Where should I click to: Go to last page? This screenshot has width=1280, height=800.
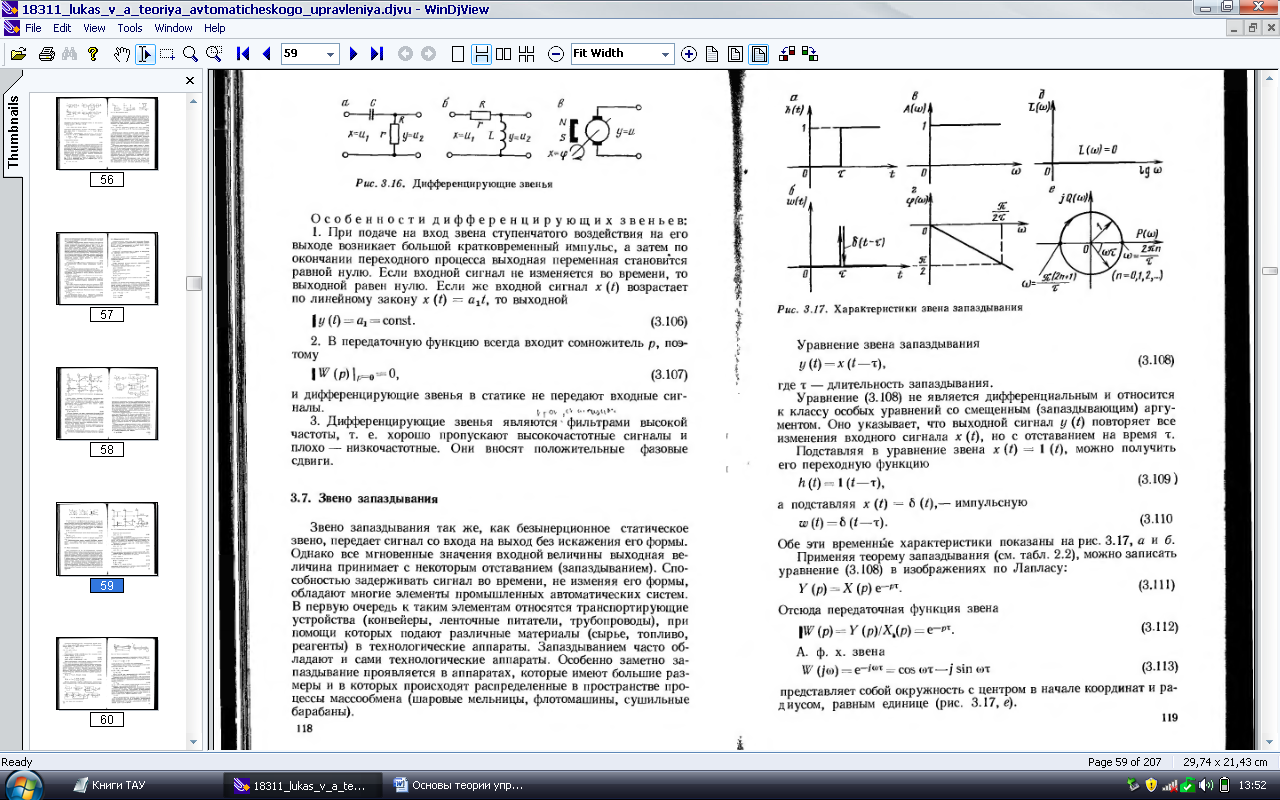[376, 54]
